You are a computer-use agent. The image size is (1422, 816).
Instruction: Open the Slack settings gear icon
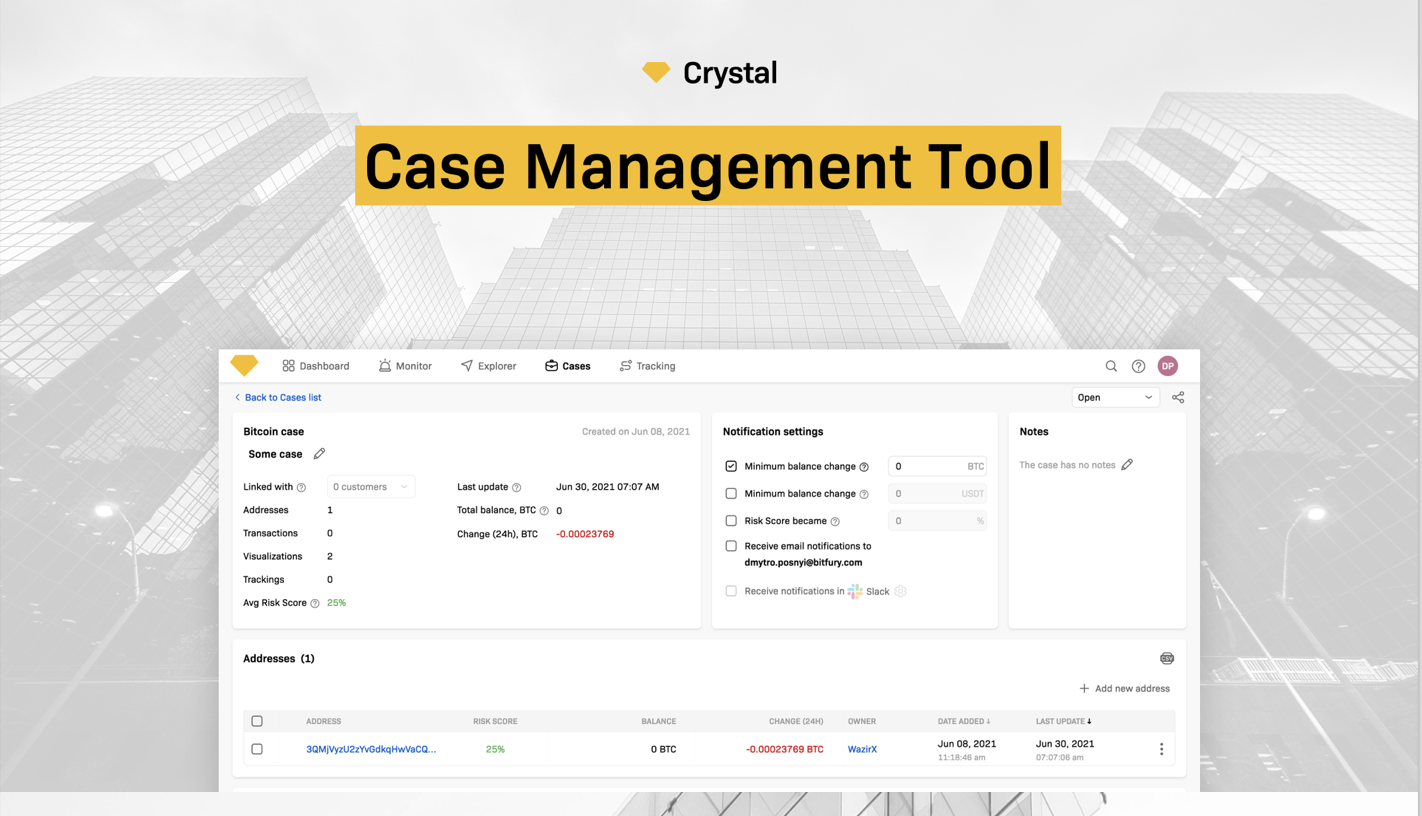(x=899, y=591)
